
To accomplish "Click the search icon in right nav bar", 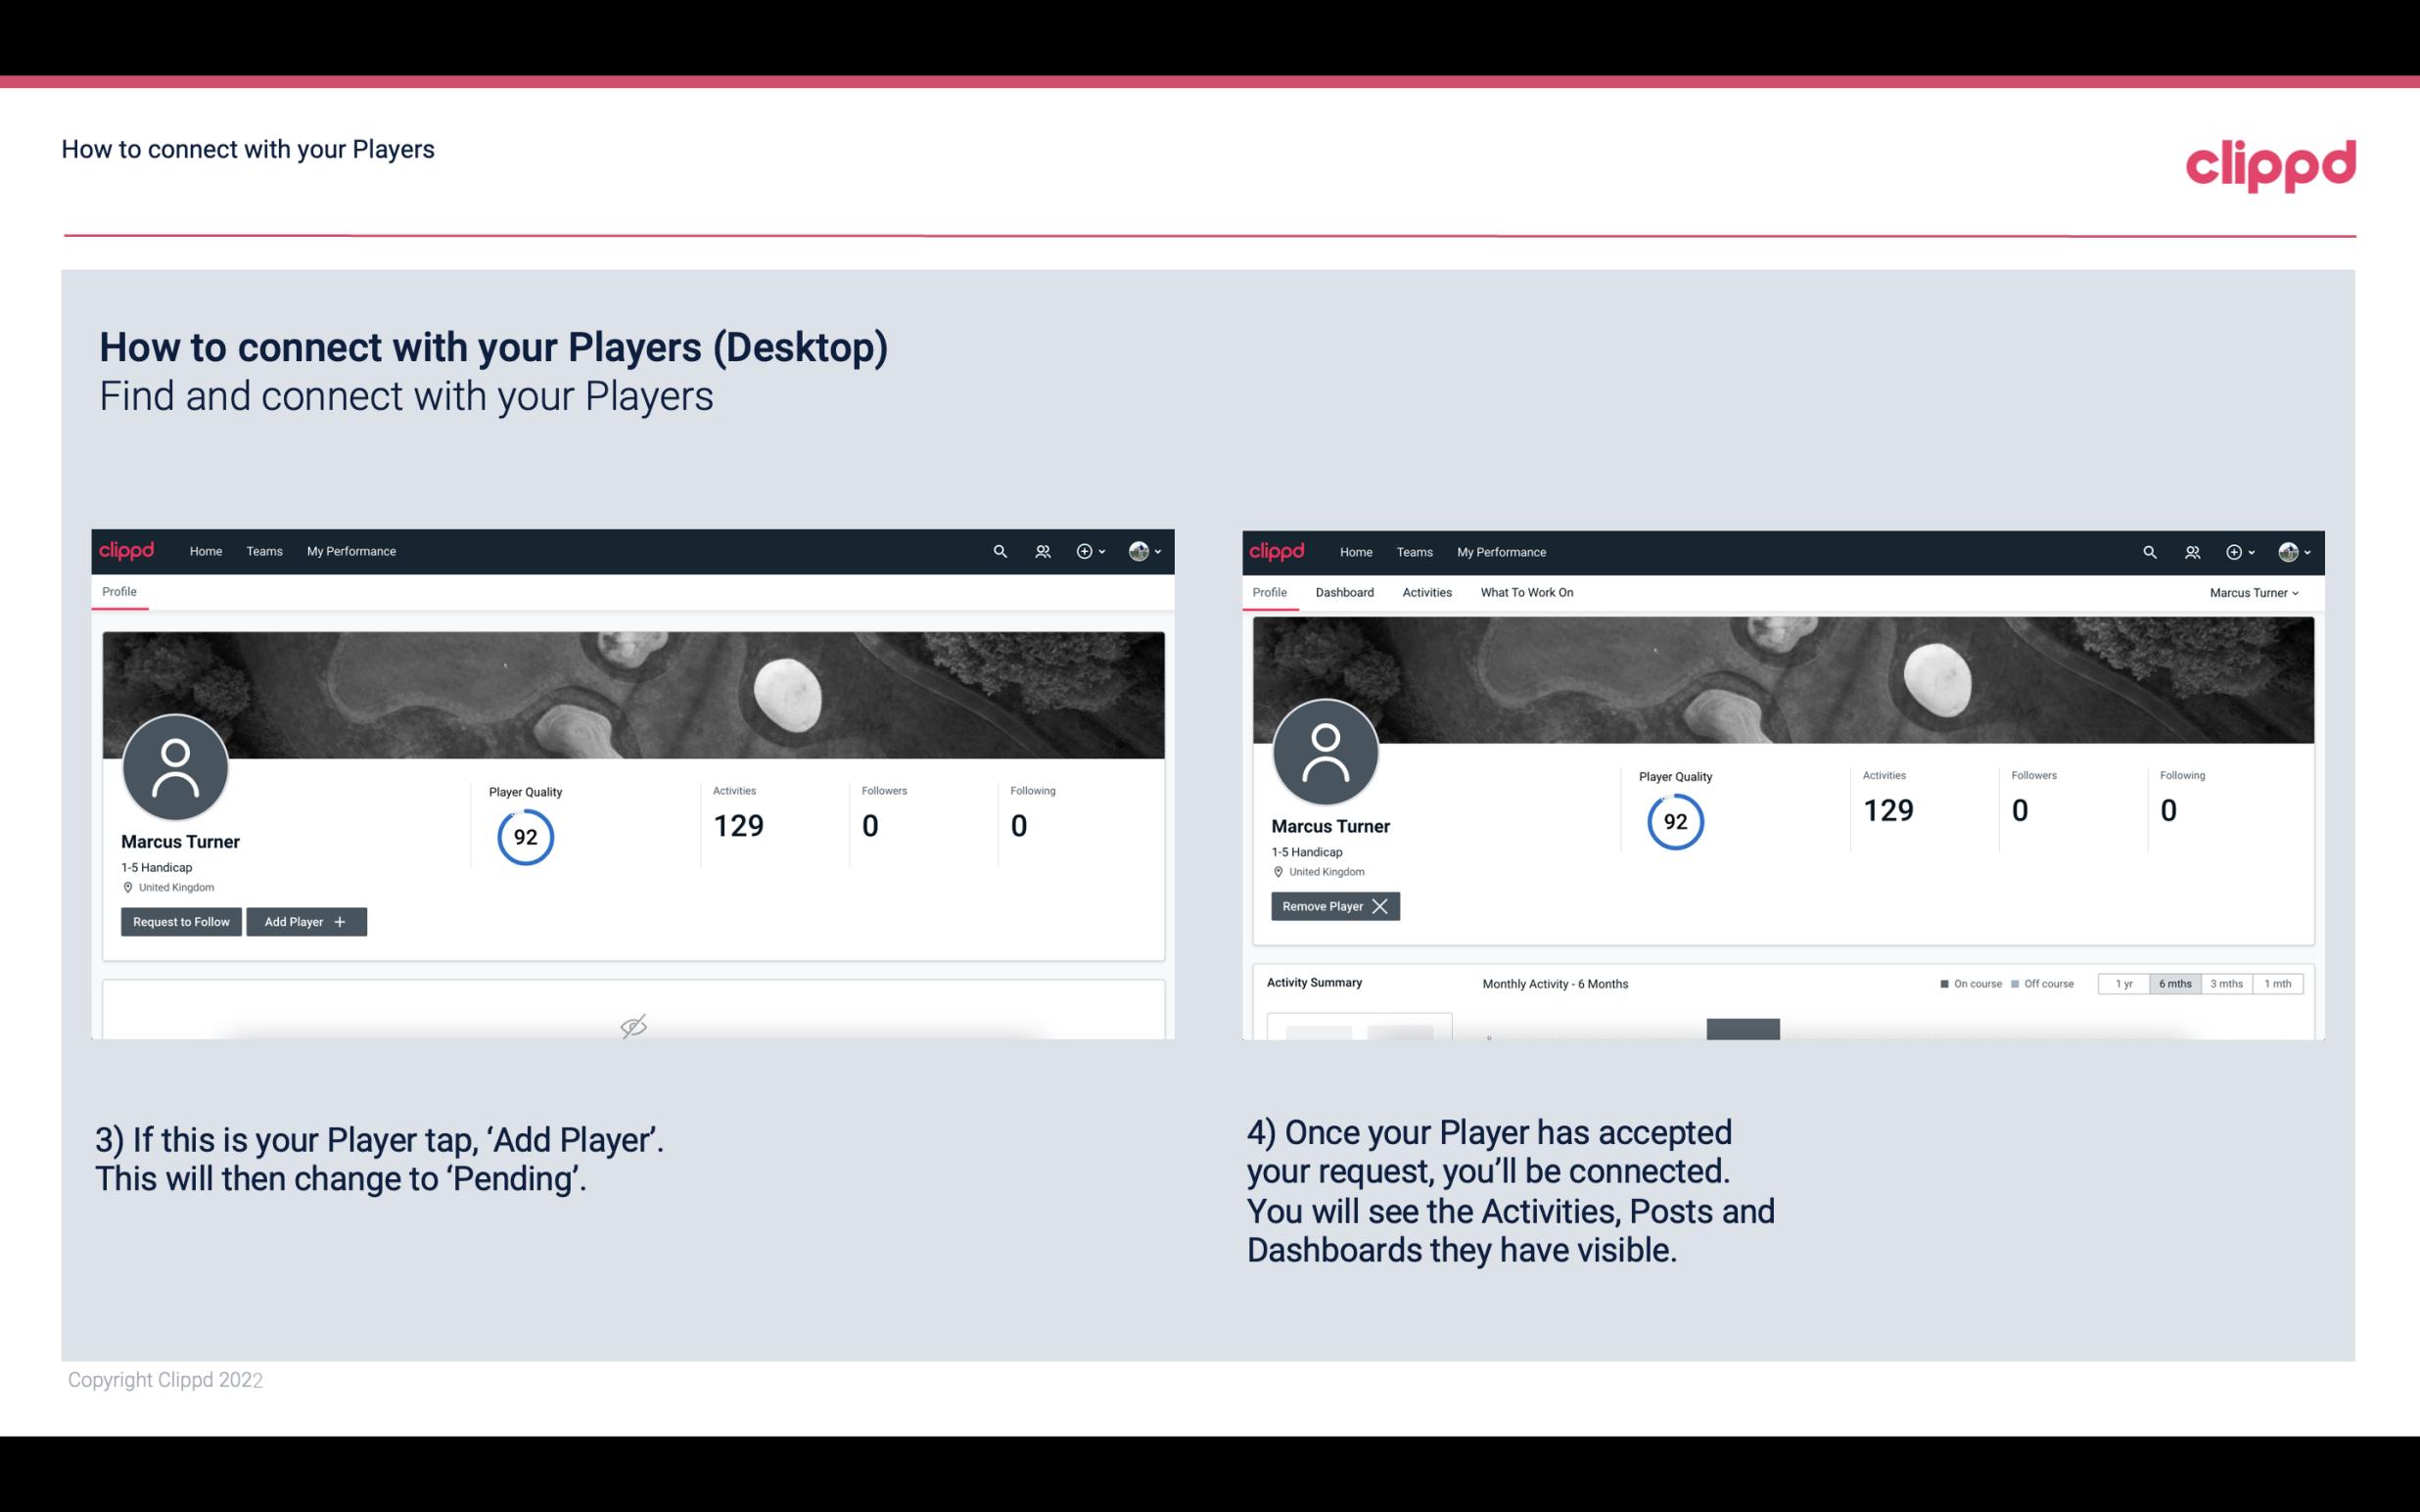I will pos(2145,550).
